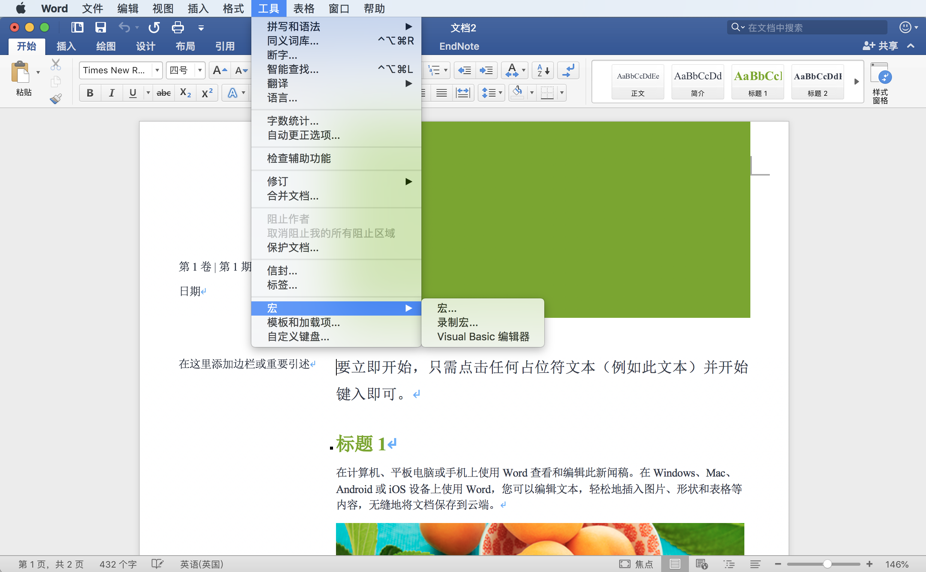Click the Increase Indent icon
The image size is (926, 572).
click(486, 70)
